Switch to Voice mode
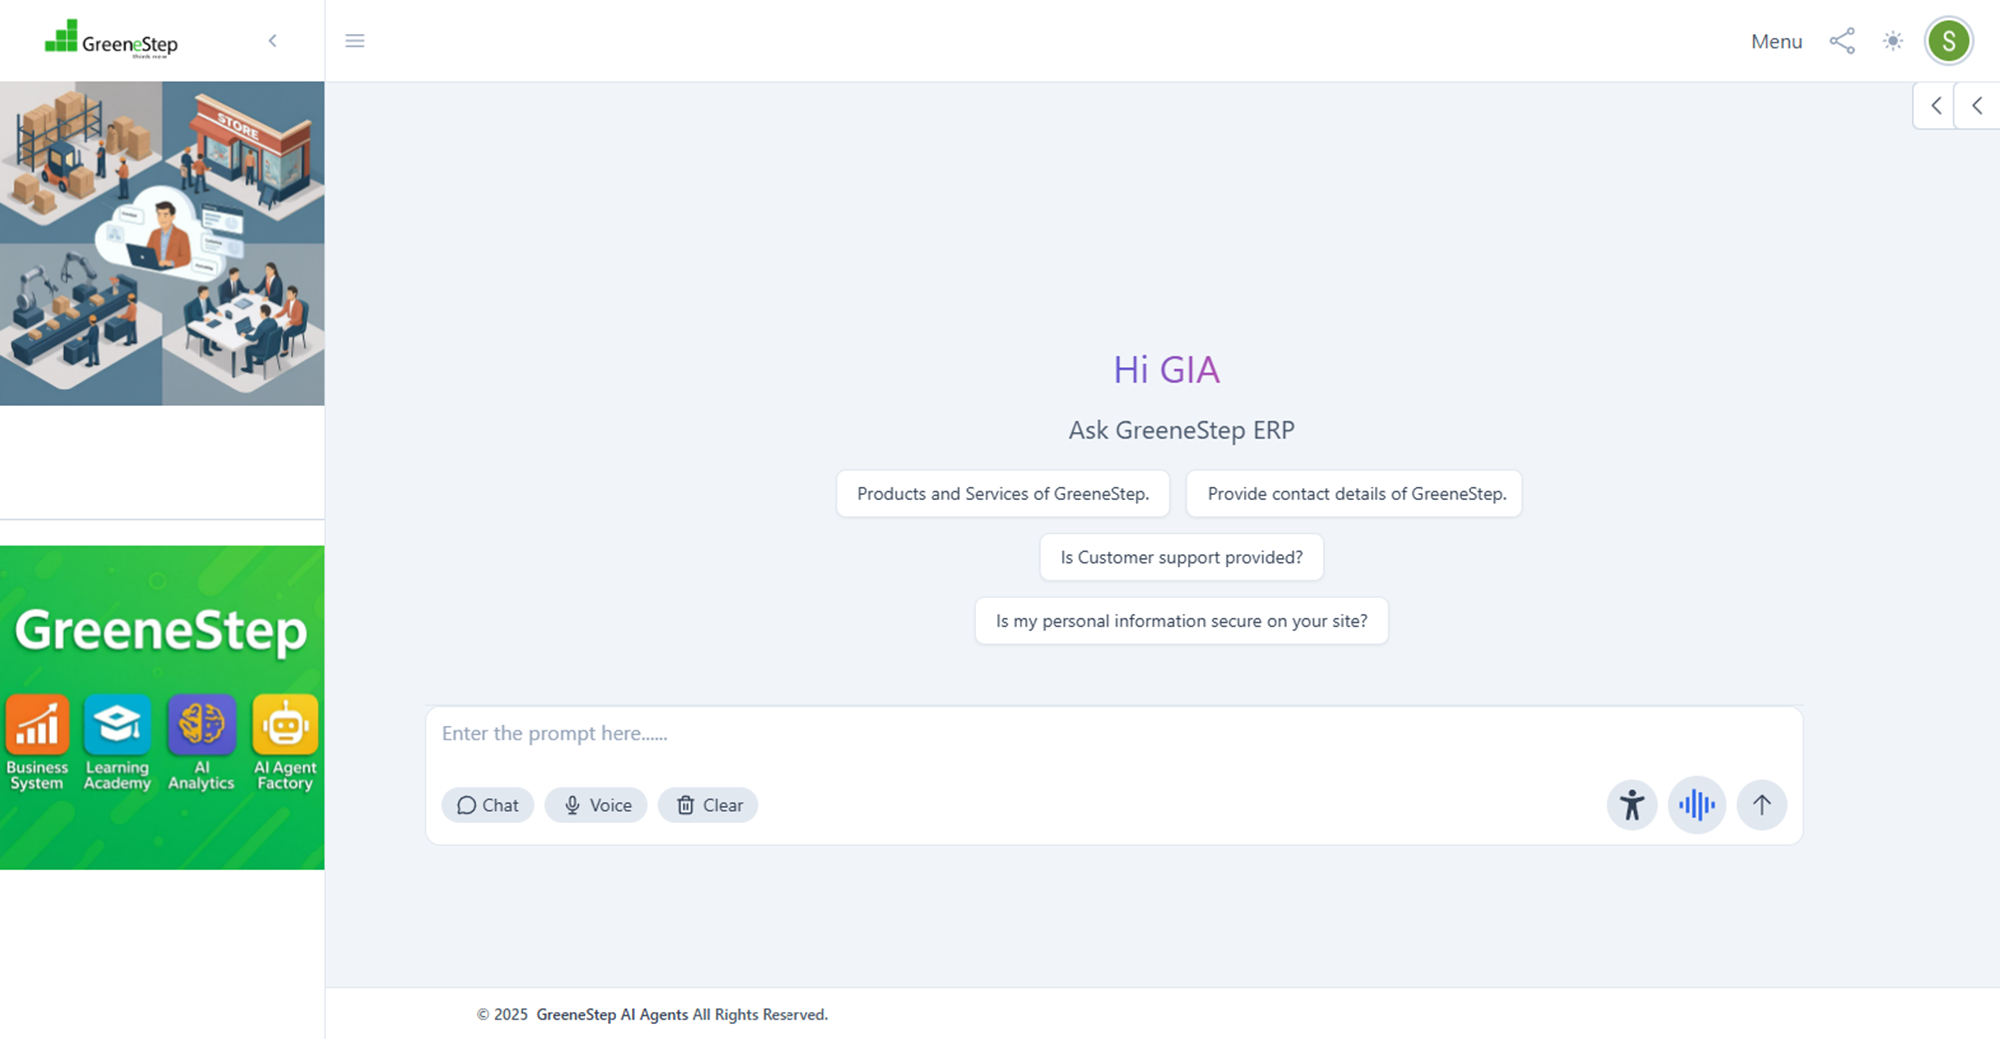 pos(597,805)
